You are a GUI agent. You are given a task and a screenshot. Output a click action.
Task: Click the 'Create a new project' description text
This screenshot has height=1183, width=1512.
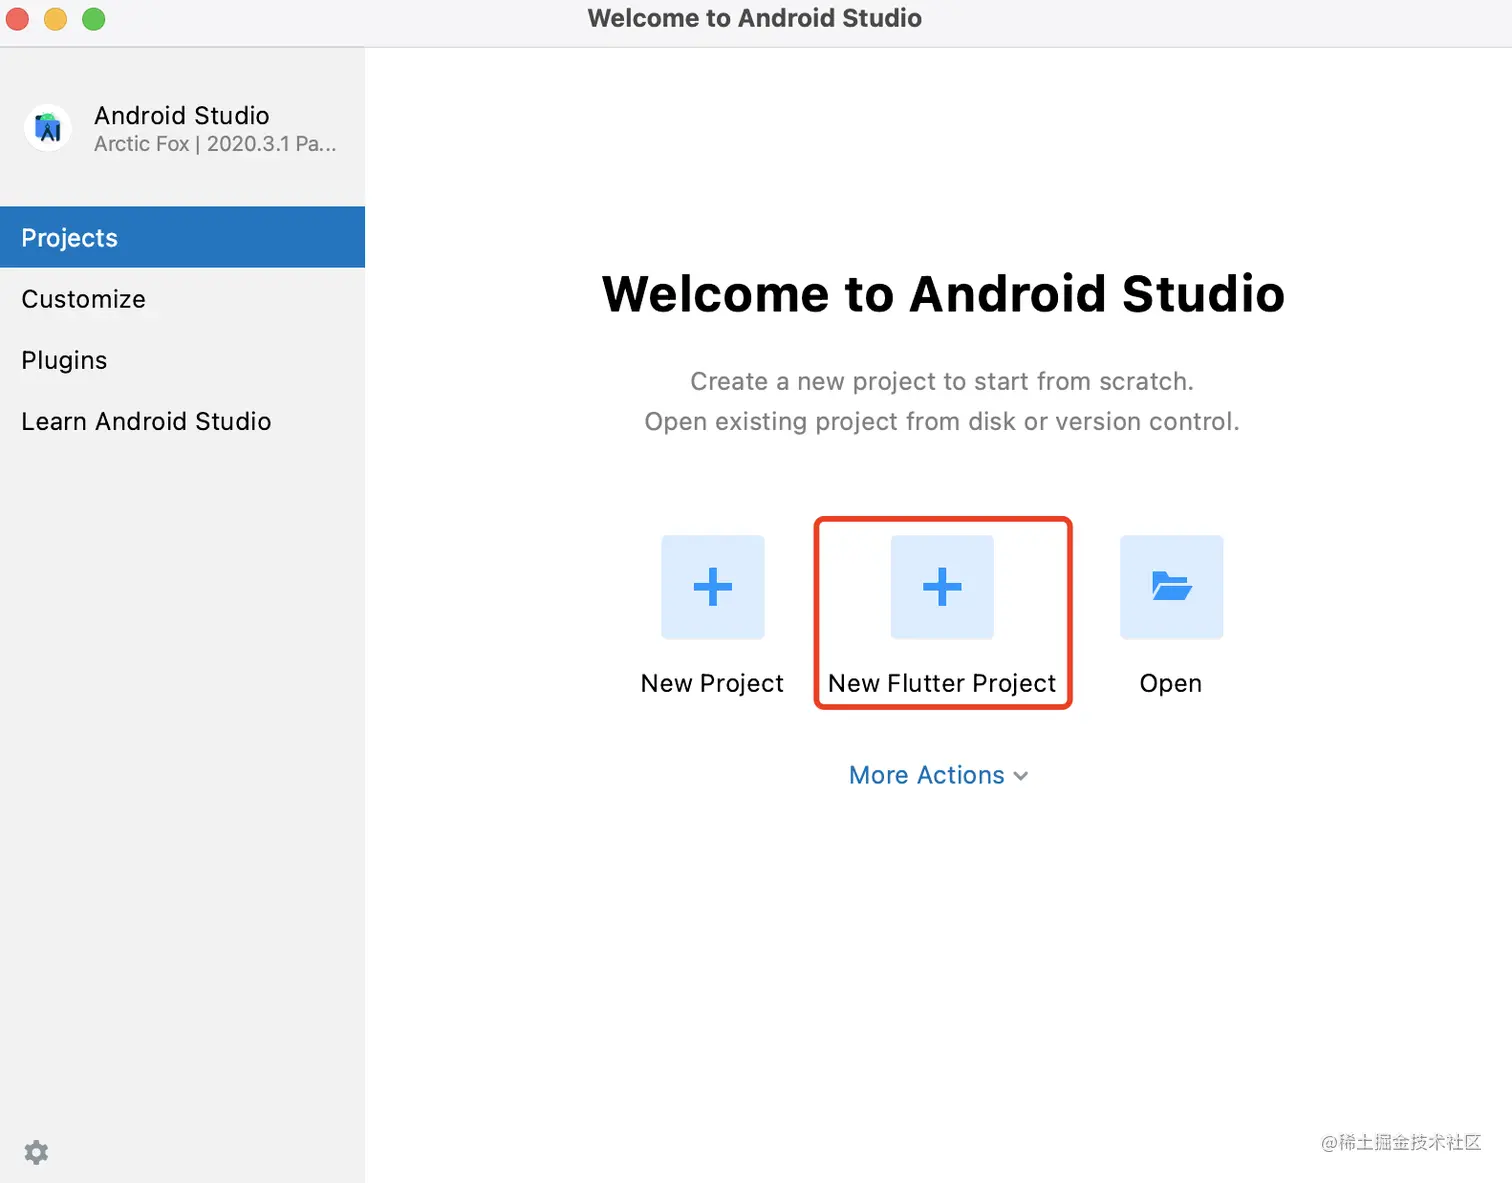942,381
